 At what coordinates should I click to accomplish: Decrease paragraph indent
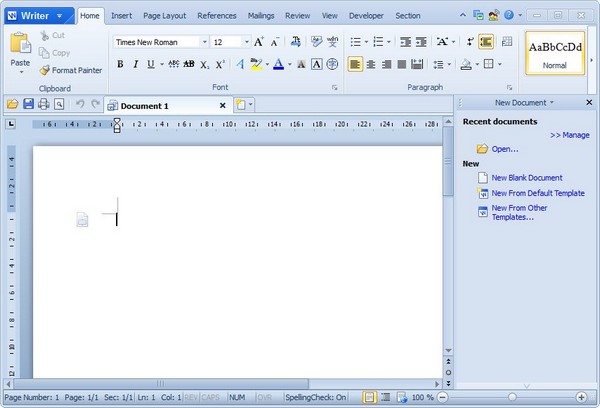(405, 42)
